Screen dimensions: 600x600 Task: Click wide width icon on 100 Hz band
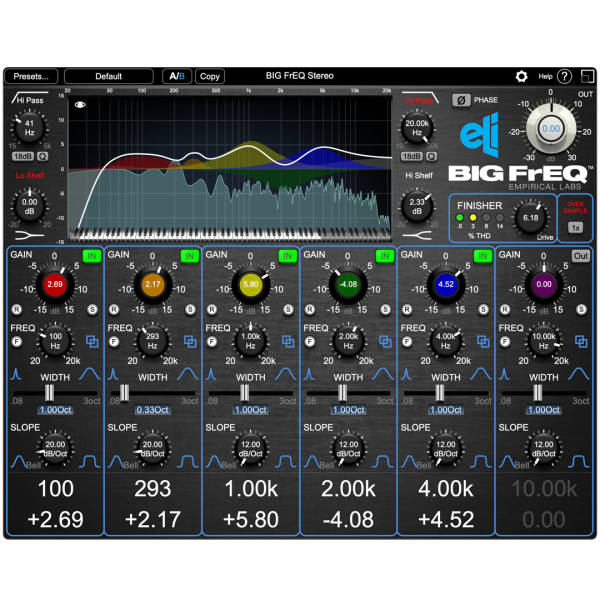pyautogui.click(x=90, y=374)
